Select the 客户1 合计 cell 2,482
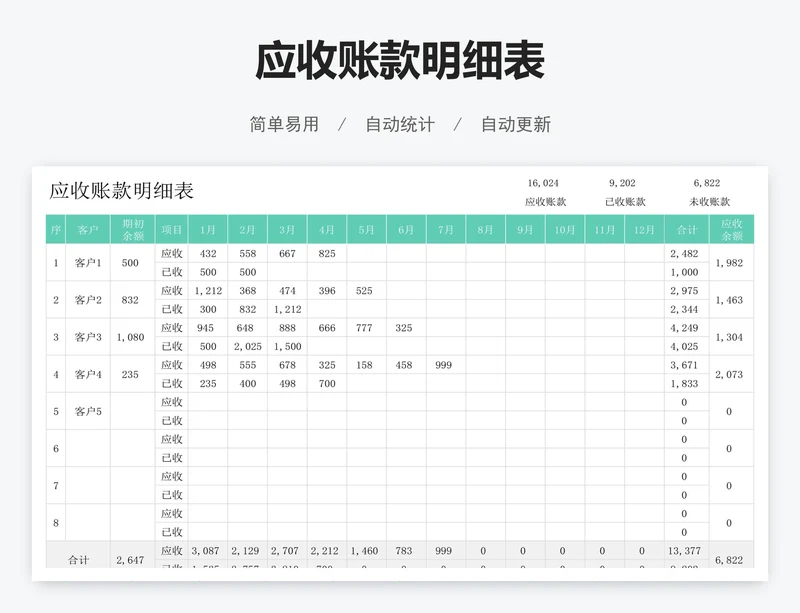 [687, 254]
